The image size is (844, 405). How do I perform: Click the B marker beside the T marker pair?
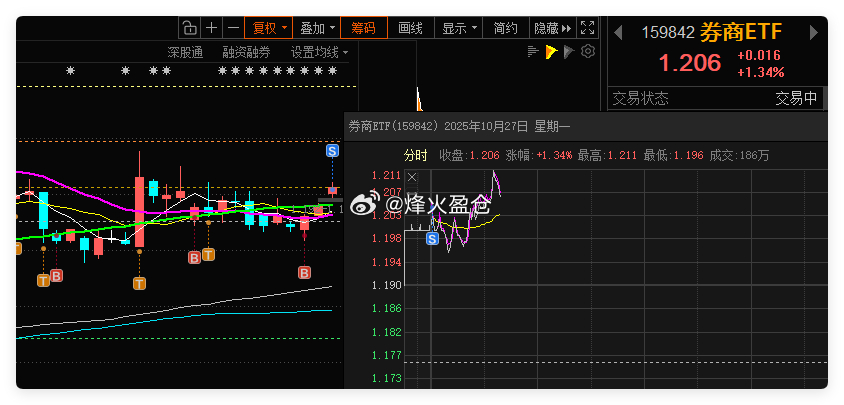pyautogui.click(x=194, y=257)
